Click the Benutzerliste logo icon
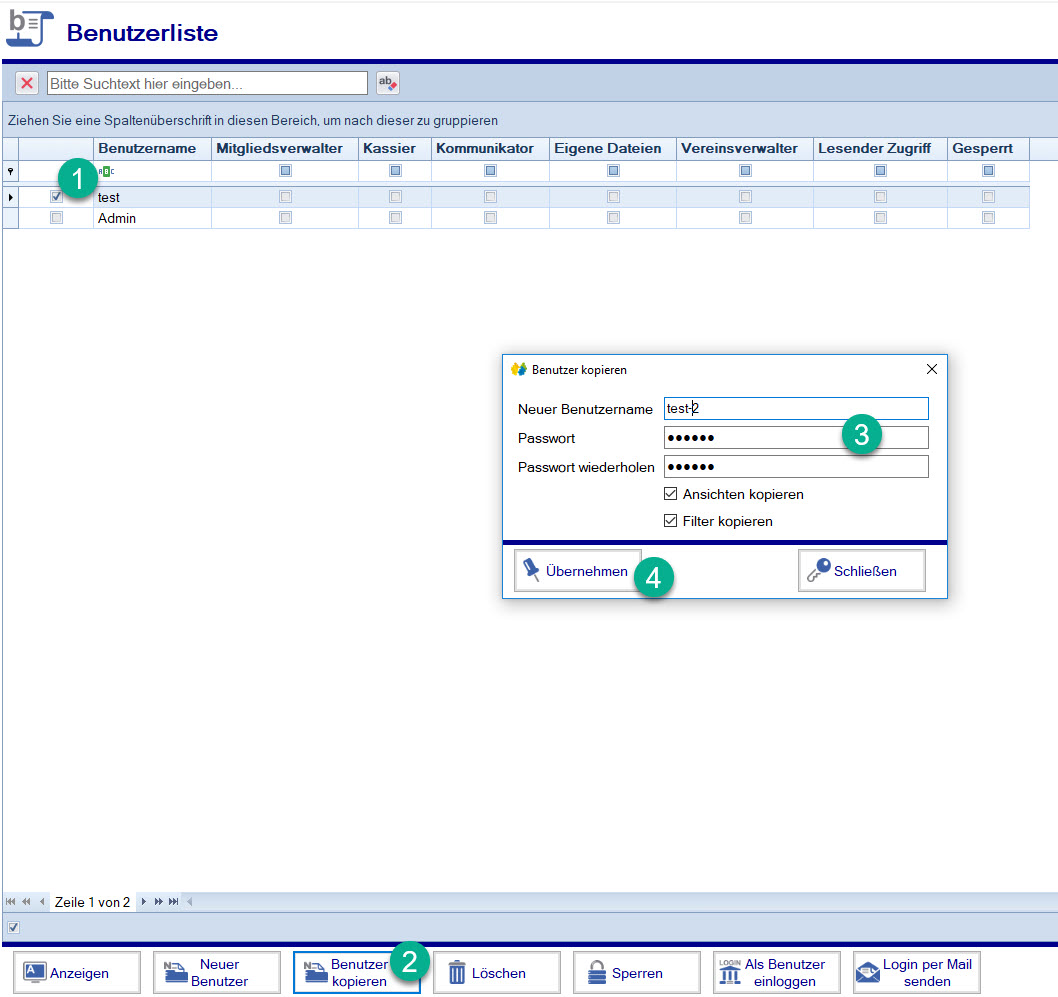Screen dimensions: 1058x997 30,28
